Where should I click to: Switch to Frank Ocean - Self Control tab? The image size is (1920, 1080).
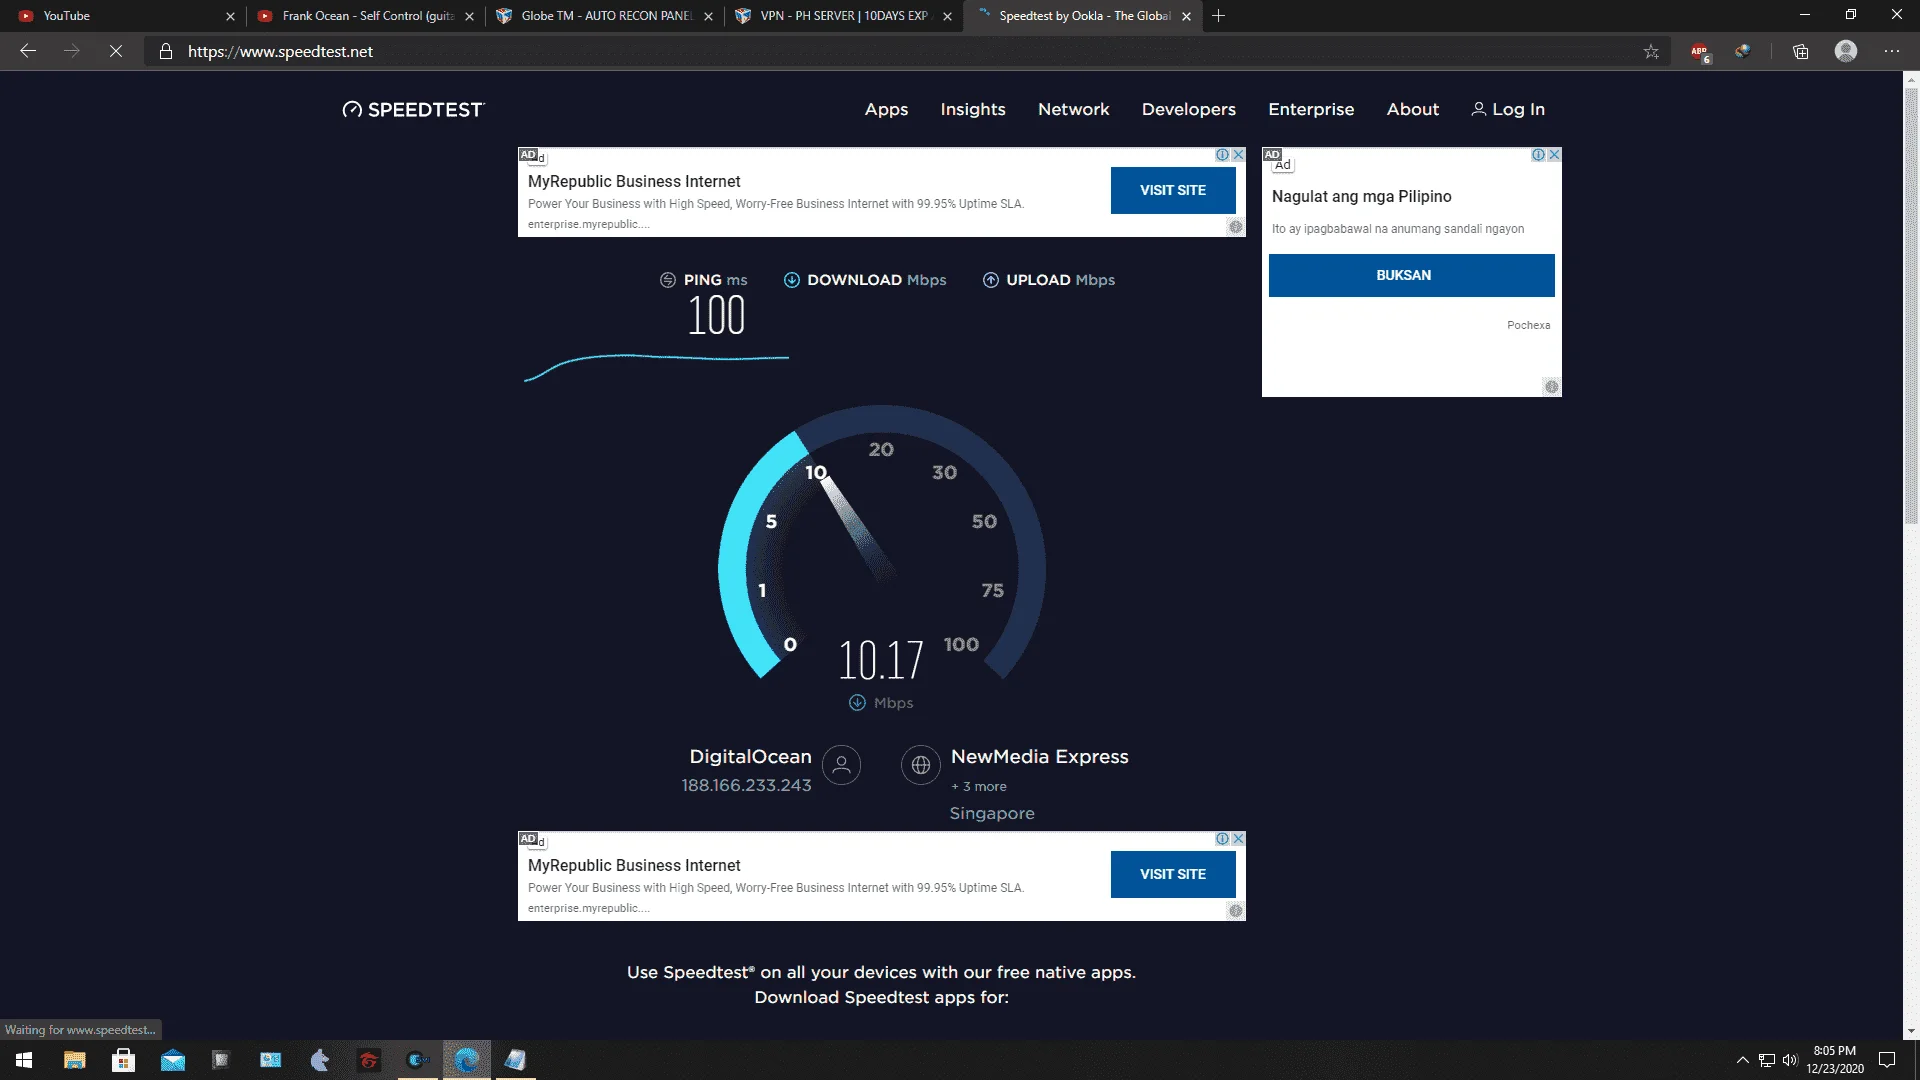(366, 16)
